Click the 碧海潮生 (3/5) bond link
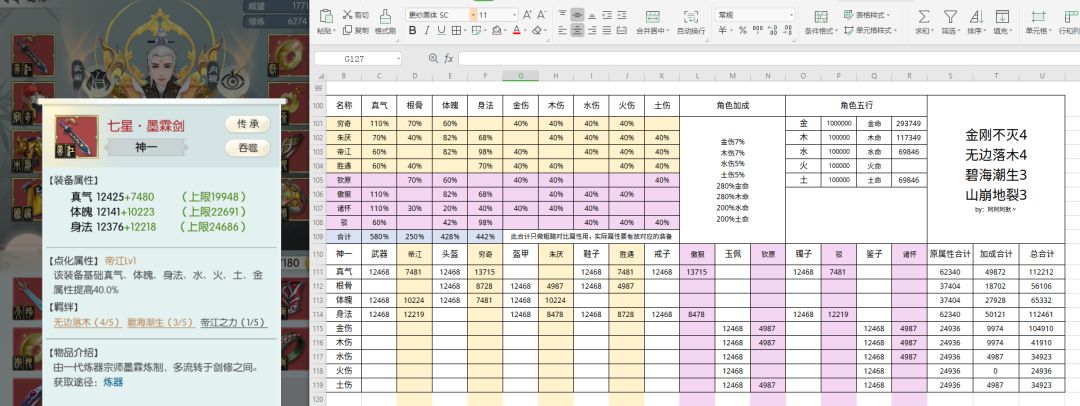 [x=161, y=323]
